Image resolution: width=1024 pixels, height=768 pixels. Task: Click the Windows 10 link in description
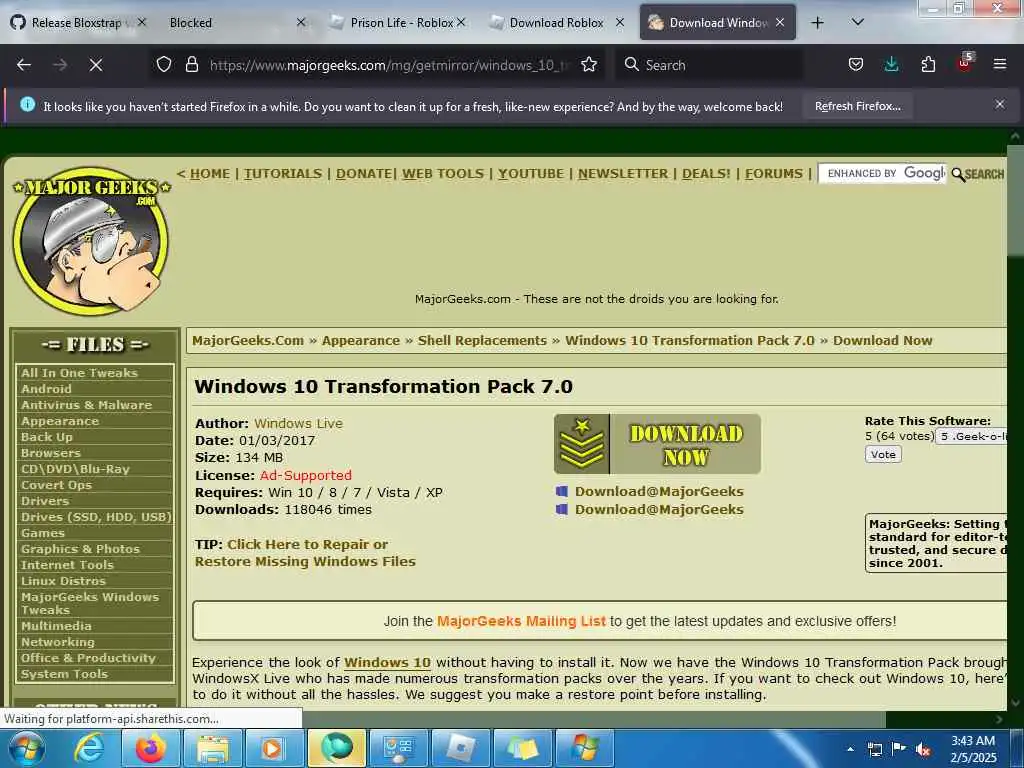387,662
